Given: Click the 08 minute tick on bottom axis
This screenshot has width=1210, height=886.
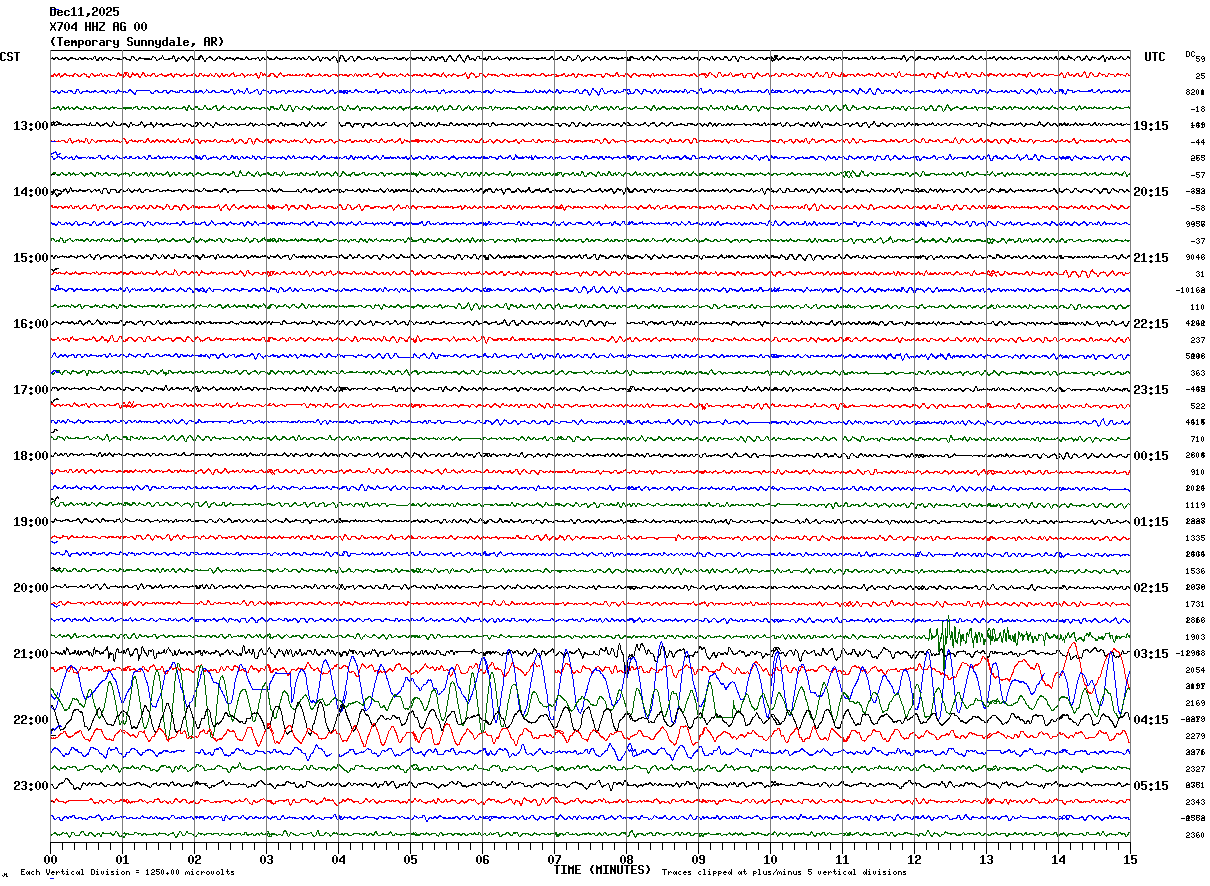Looking at the screenshot, I should [x=626, y=859].
